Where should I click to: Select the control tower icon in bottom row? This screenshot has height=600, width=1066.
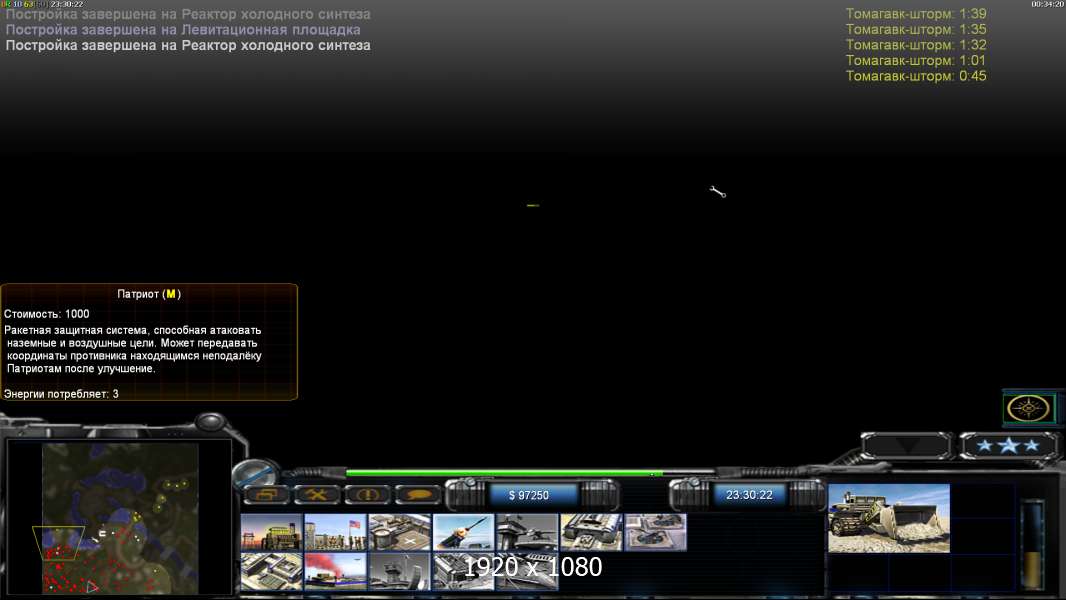pos(399,571)
